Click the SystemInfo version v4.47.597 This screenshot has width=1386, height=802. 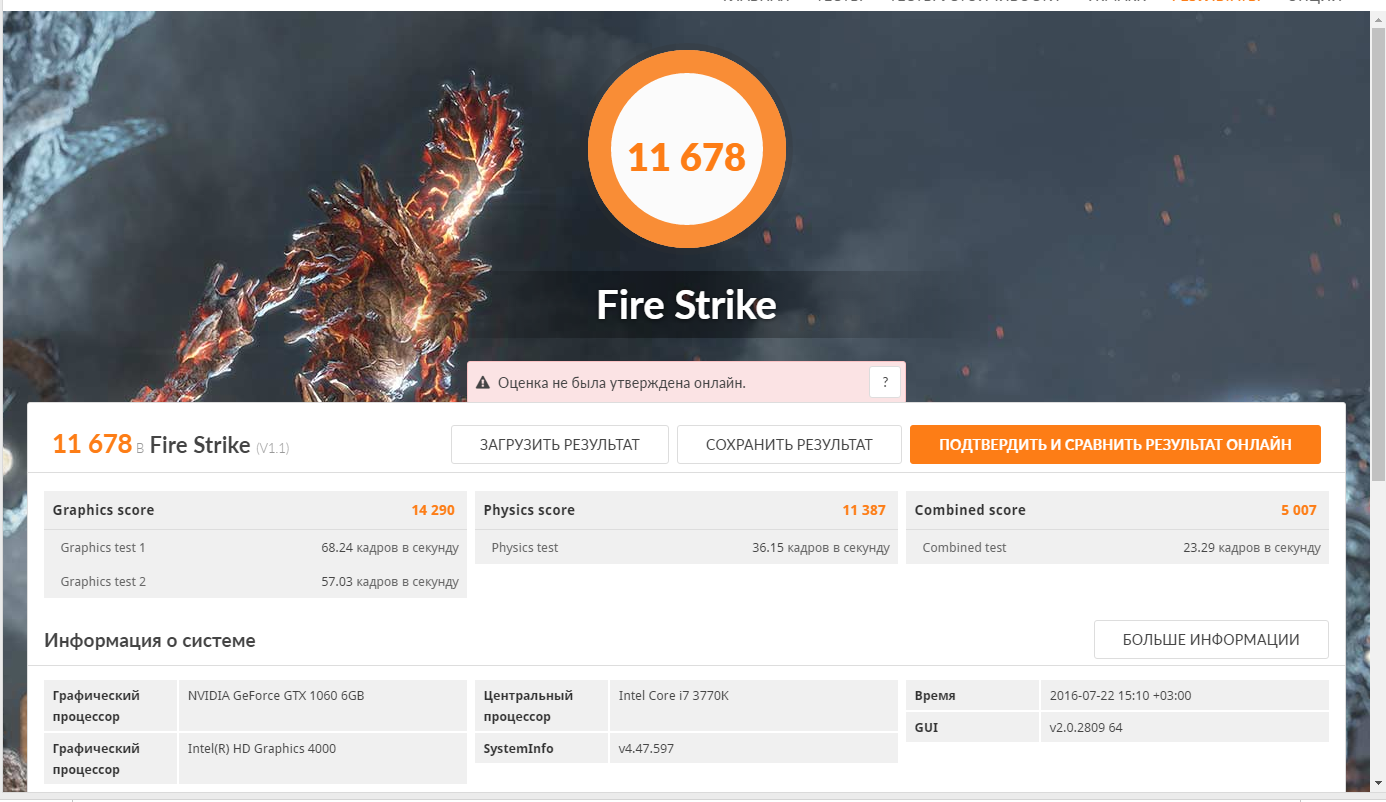(646, 749)
